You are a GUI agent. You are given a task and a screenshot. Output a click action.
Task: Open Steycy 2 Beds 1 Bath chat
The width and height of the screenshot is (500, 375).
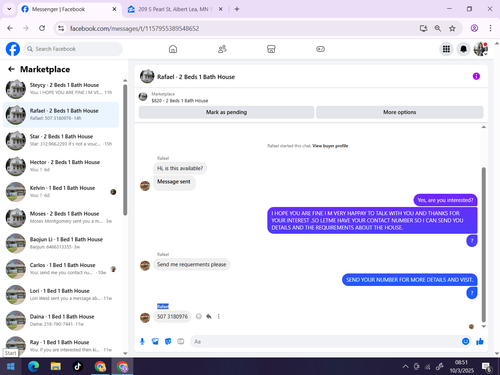tap(61, 89)
